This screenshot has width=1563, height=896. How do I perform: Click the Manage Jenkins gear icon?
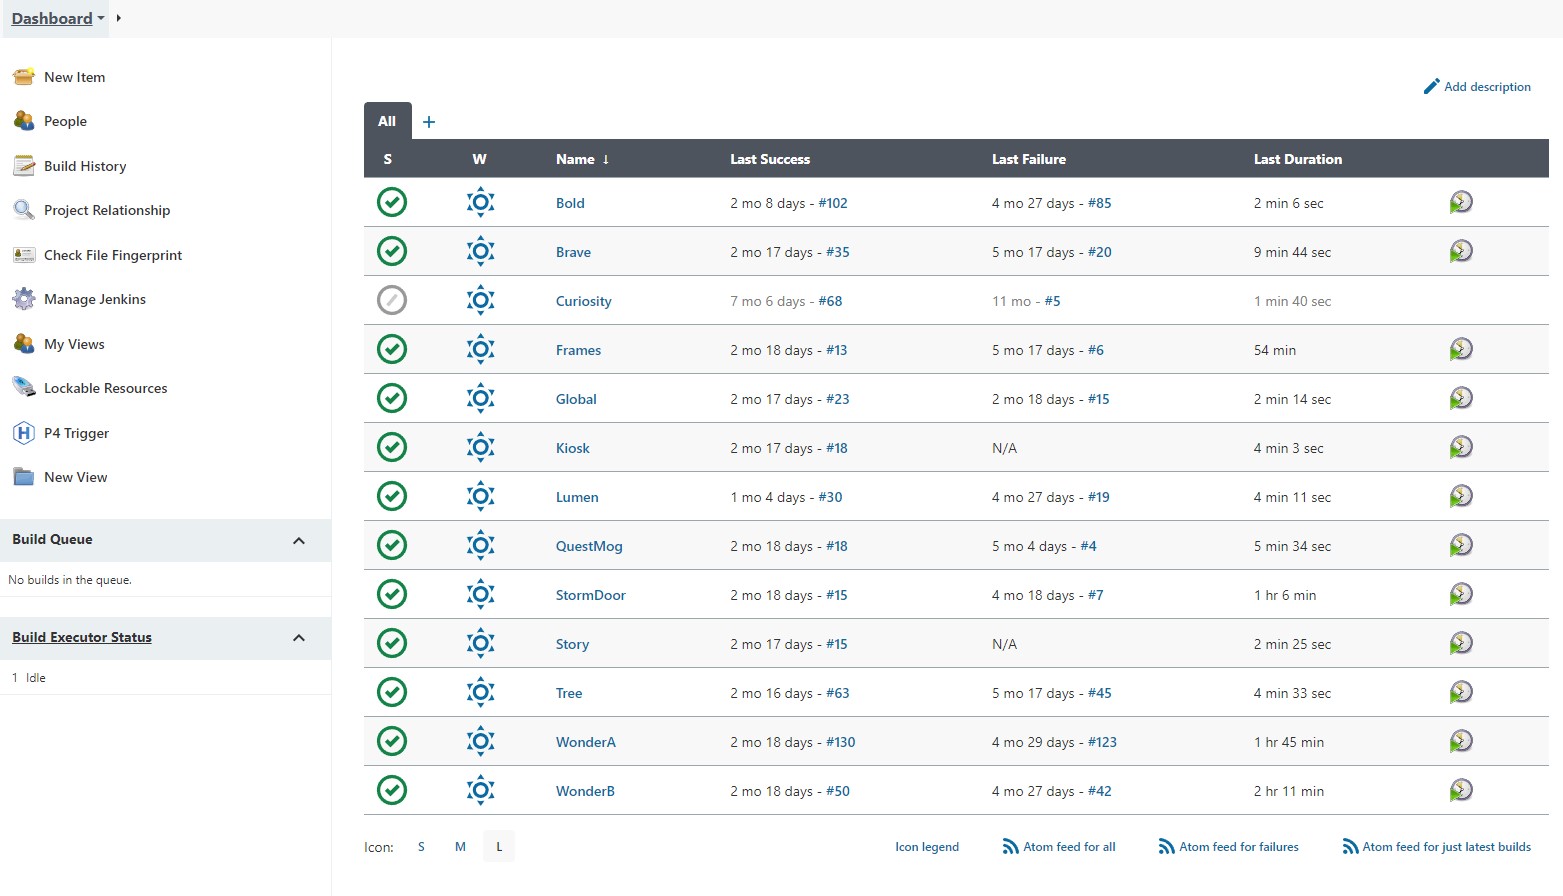tap(24, 299)
